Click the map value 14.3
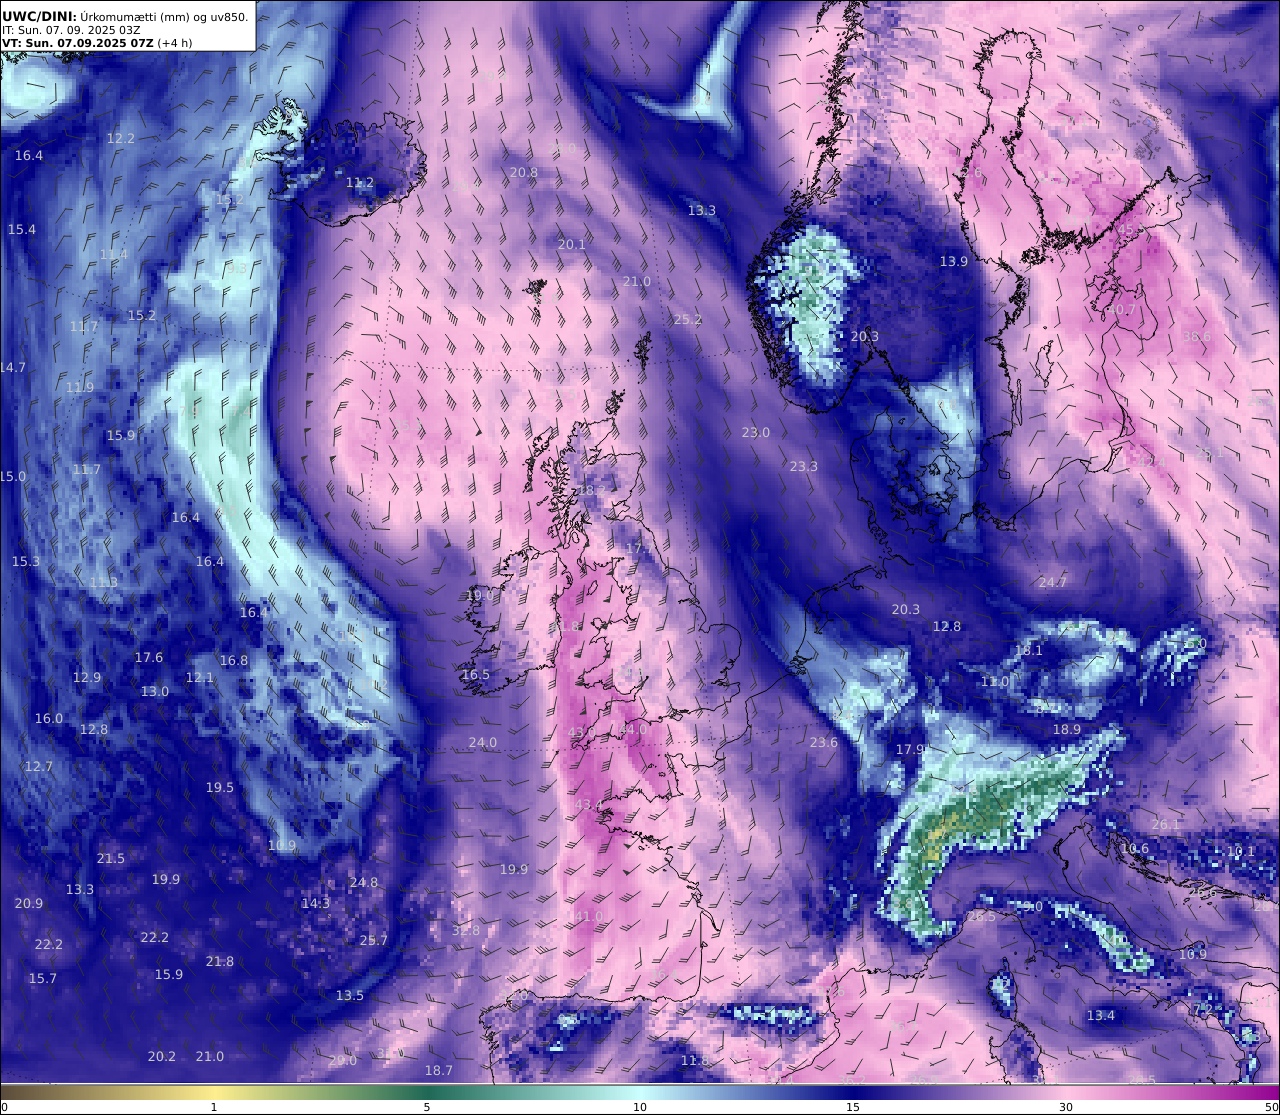The image size is (1280, 1115). pos(316,904)
